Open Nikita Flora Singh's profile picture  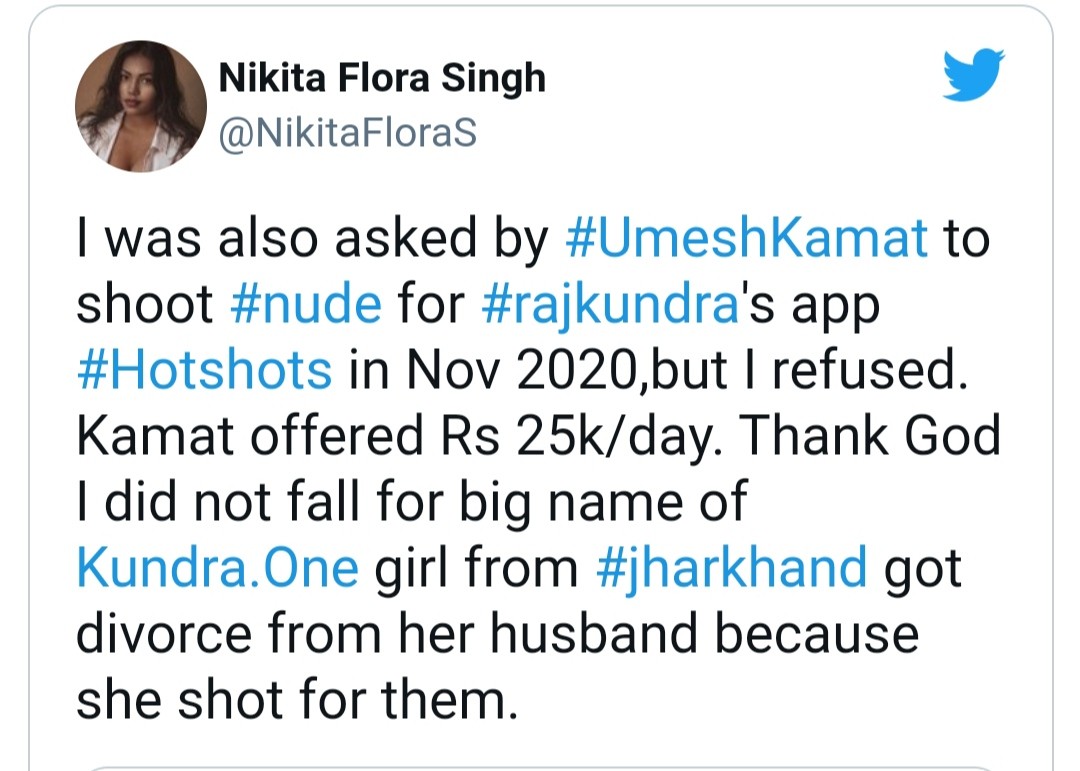point(141,108)
